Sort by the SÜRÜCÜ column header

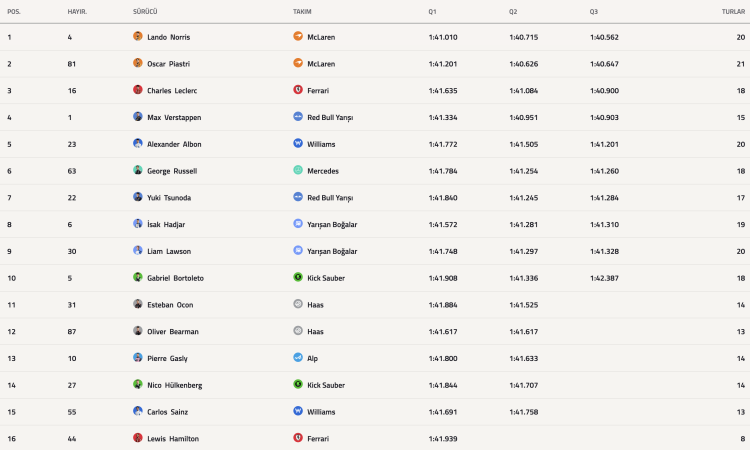(x=145, y=11)
